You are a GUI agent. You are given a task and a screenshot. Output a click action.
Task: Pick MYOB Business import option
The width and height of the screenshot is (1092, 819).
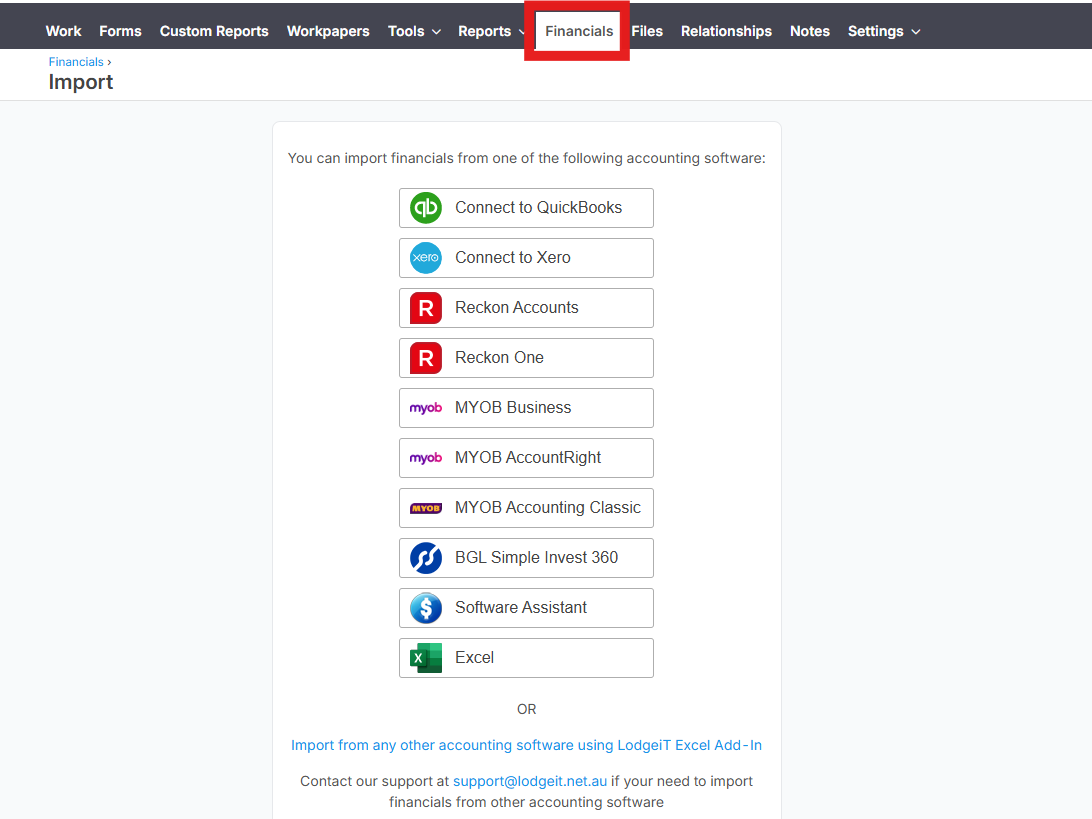(526, 408)
